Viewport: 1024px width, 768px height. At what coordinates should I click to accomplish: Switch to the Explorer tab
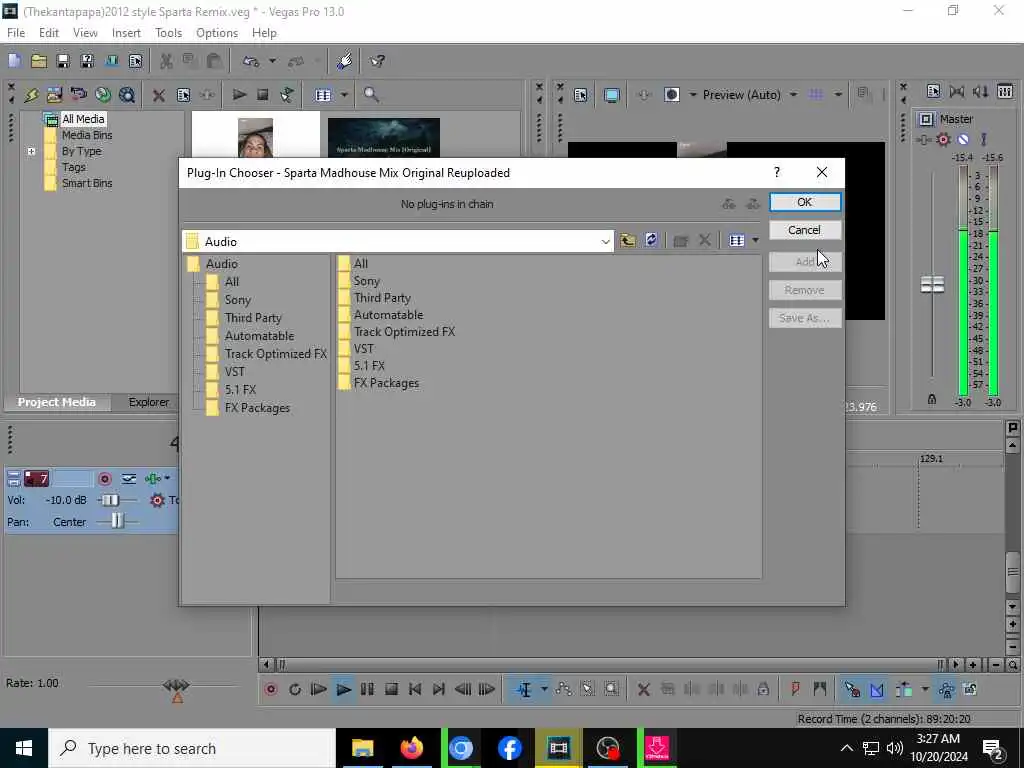[148, 402]
